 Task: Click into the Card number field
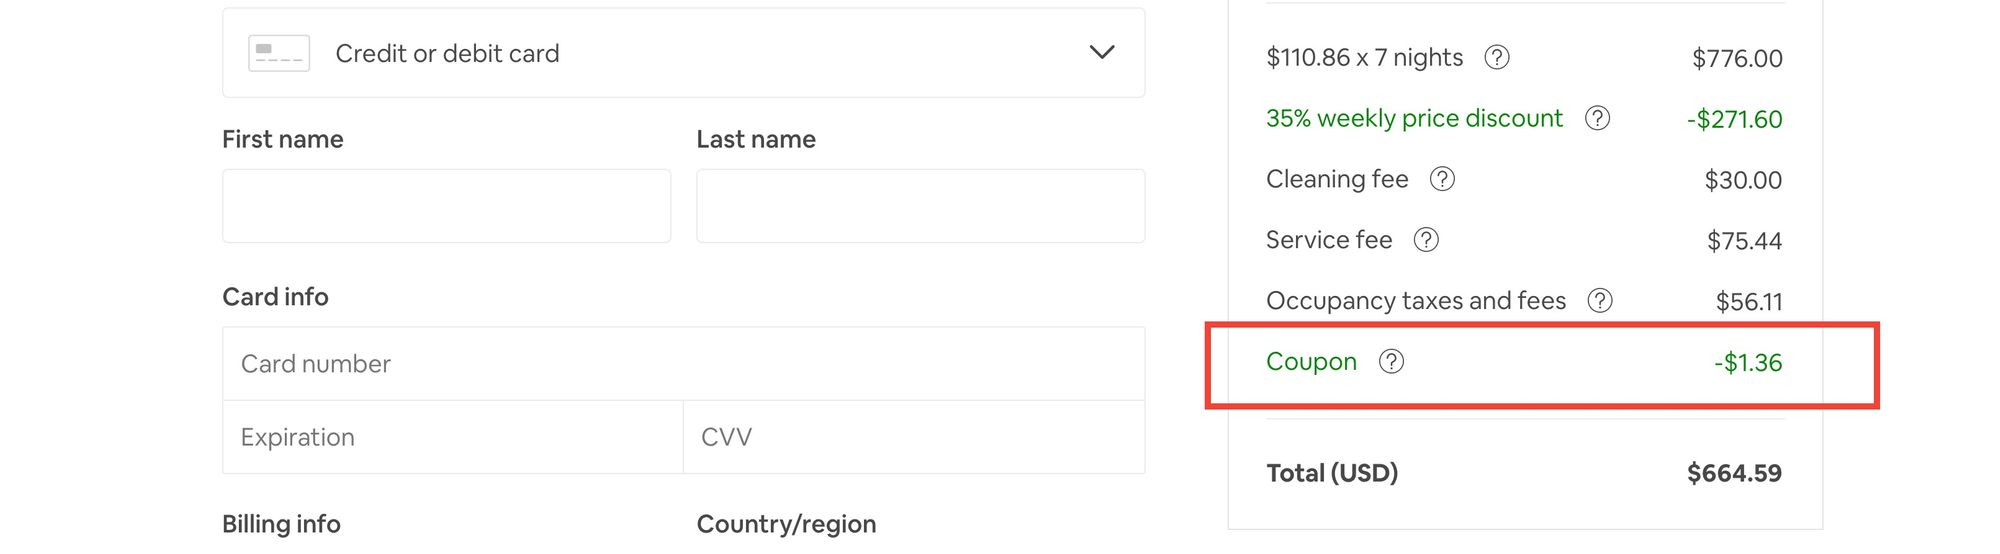(683, 364)
